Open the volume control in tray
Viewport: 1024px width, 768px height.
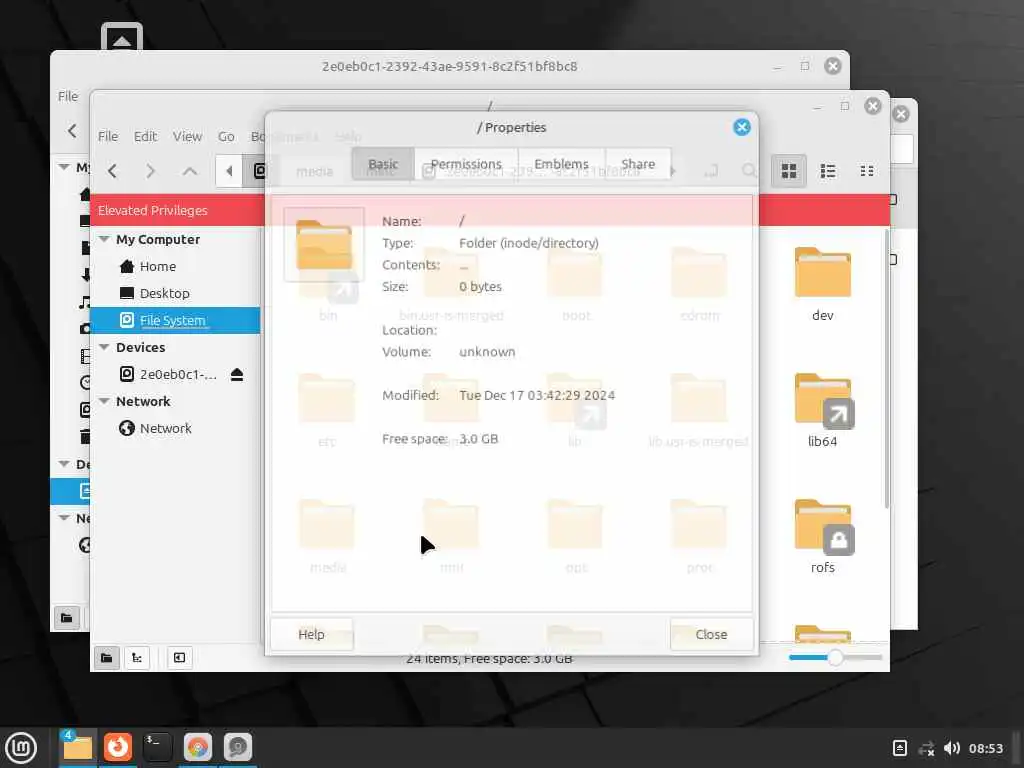pos(952,748)
